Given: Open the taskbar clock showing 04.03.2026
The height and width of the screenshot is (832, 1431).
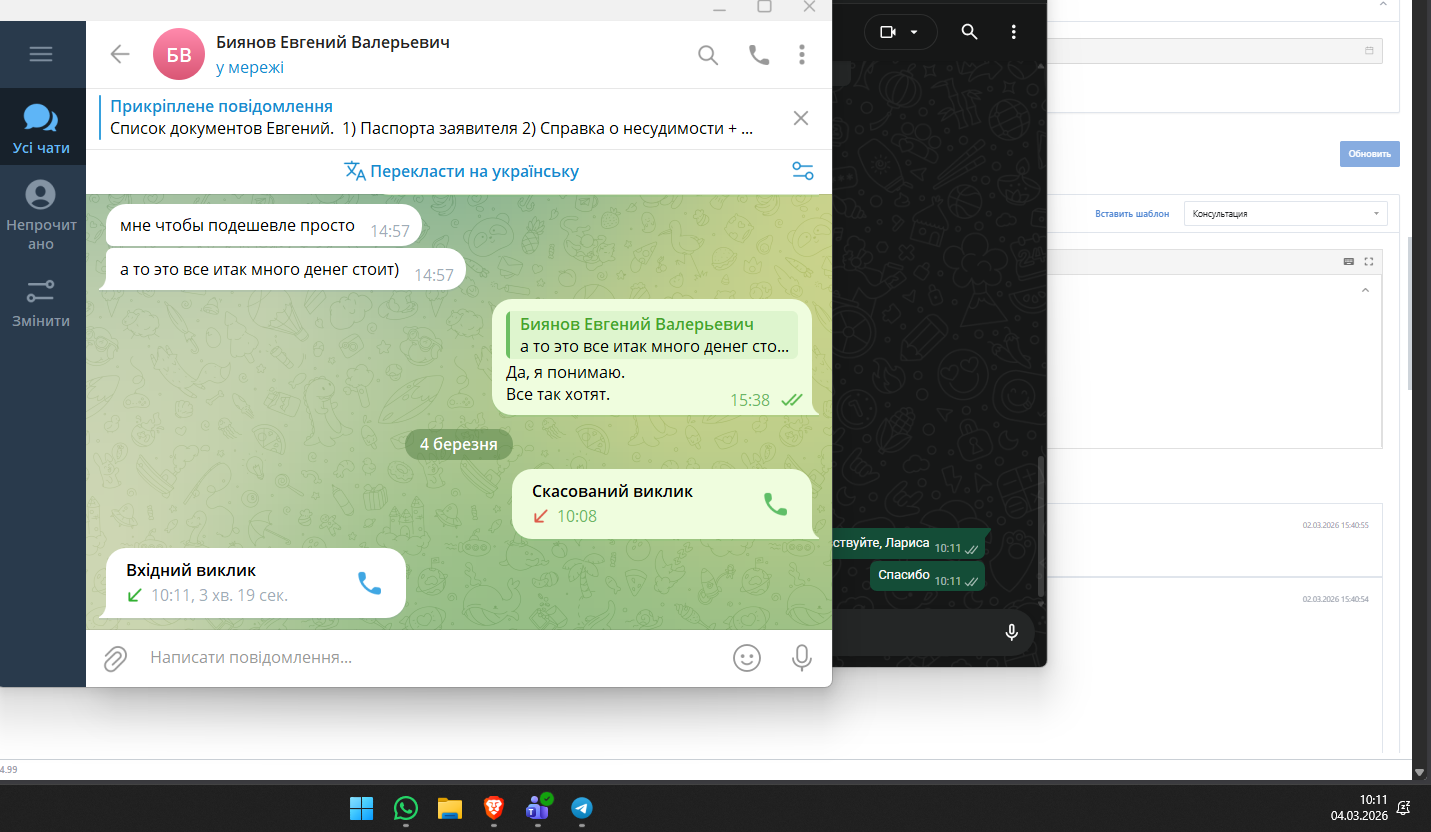Looking at the screenshot, I should point(1359,808).
